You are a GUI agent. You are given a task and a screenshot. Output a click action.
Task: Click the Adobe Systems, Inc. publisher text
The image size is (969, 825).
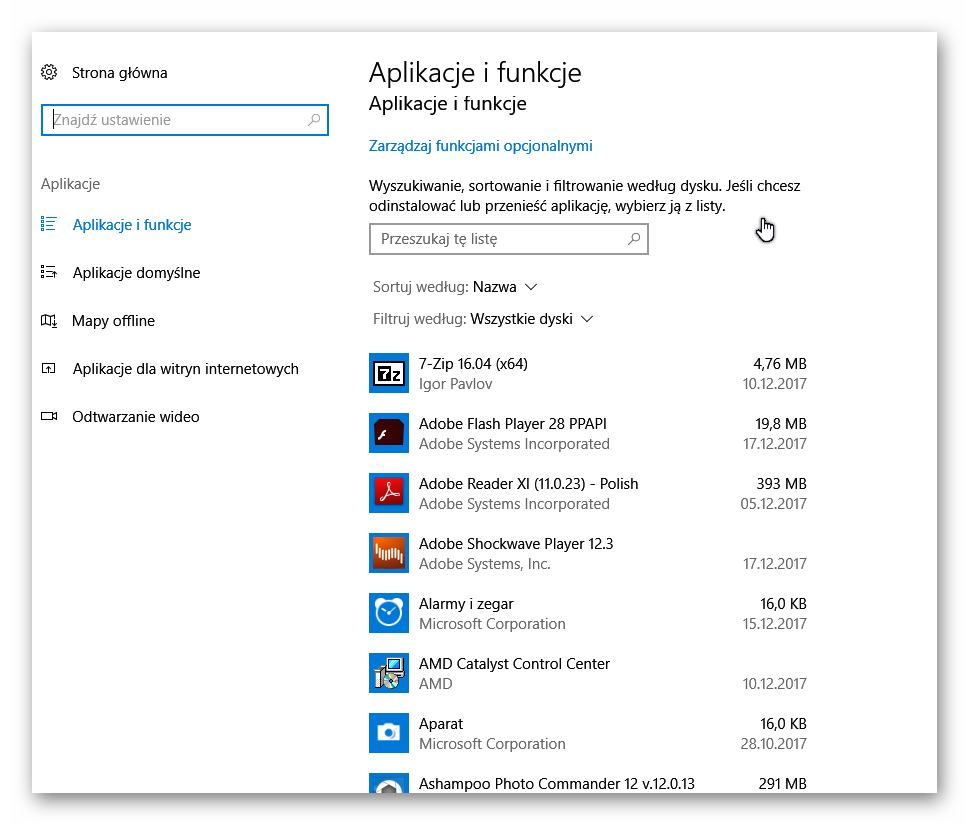pyautogui.click(x=484, y=564)
